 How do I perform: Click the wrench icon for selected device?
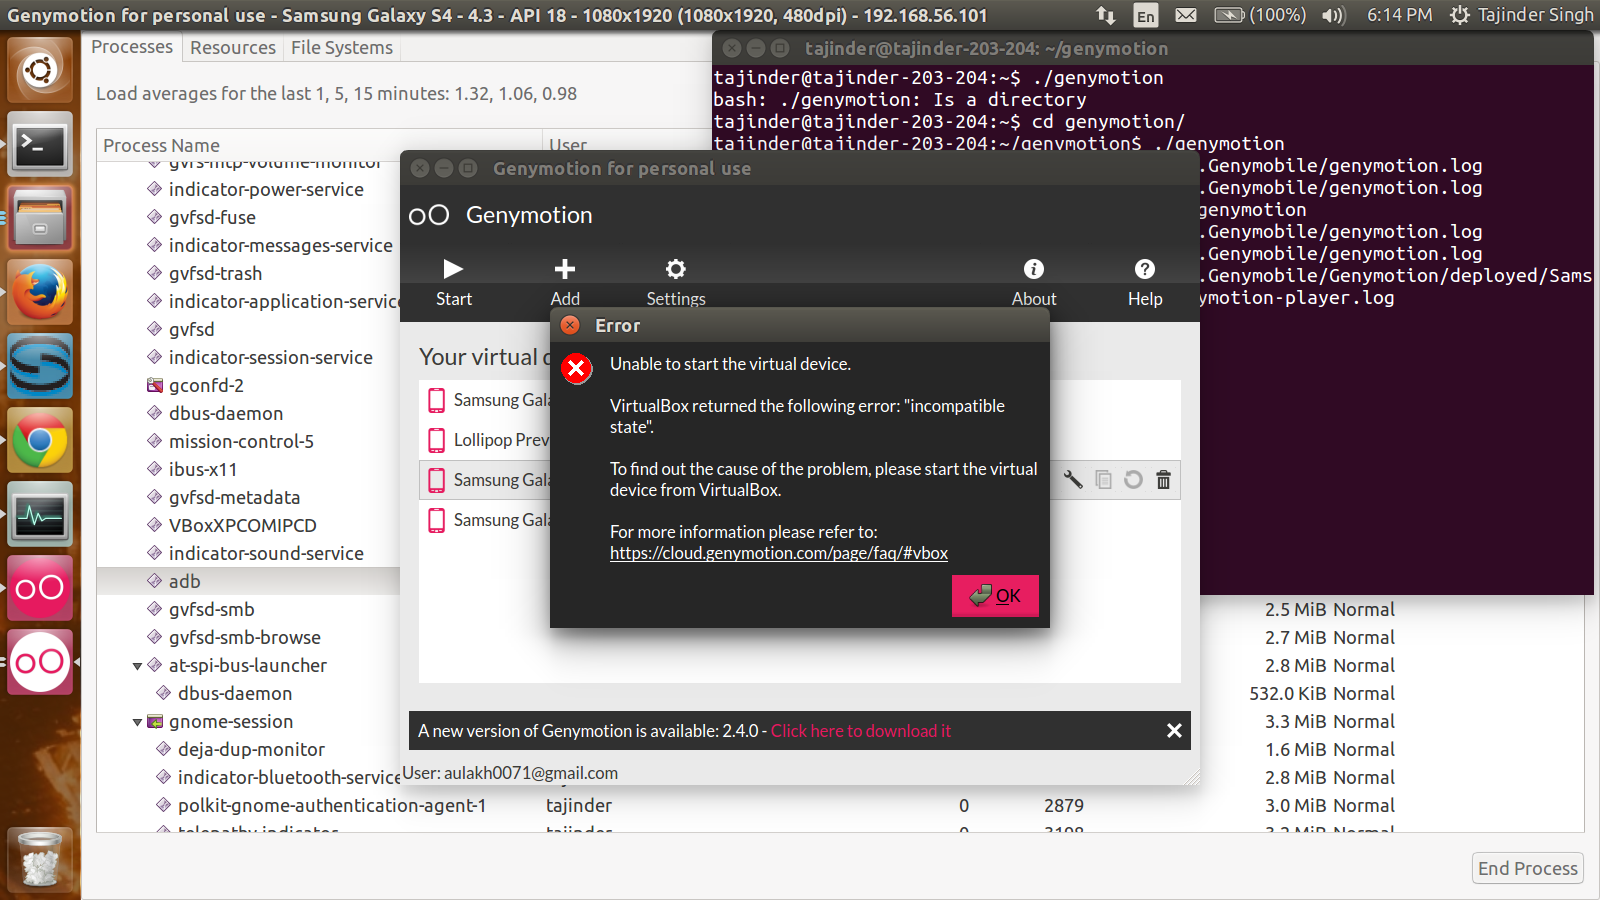pos(1073,480)
